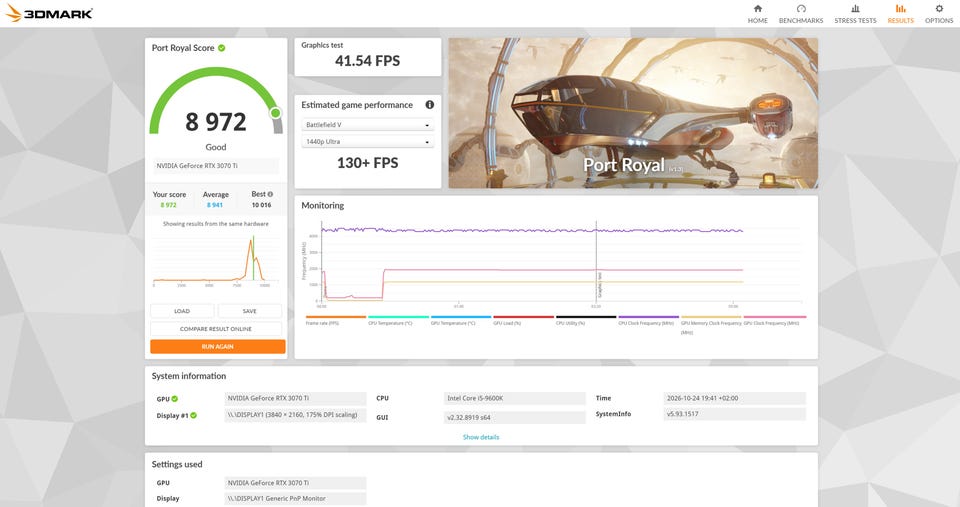Click the Best score 10 016
The width and height of the screenshot is (960, 507).
coord(261,205)
